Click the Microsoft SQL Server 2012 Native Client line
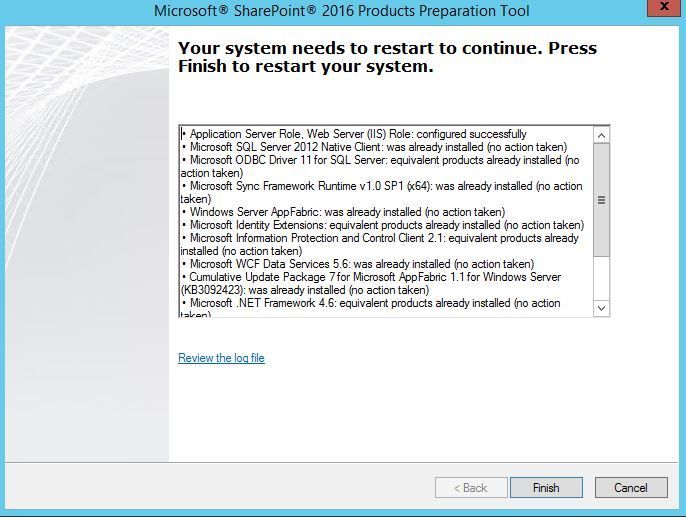The height and width of the screenshot is (517, 686). click(x=374, y=147)
